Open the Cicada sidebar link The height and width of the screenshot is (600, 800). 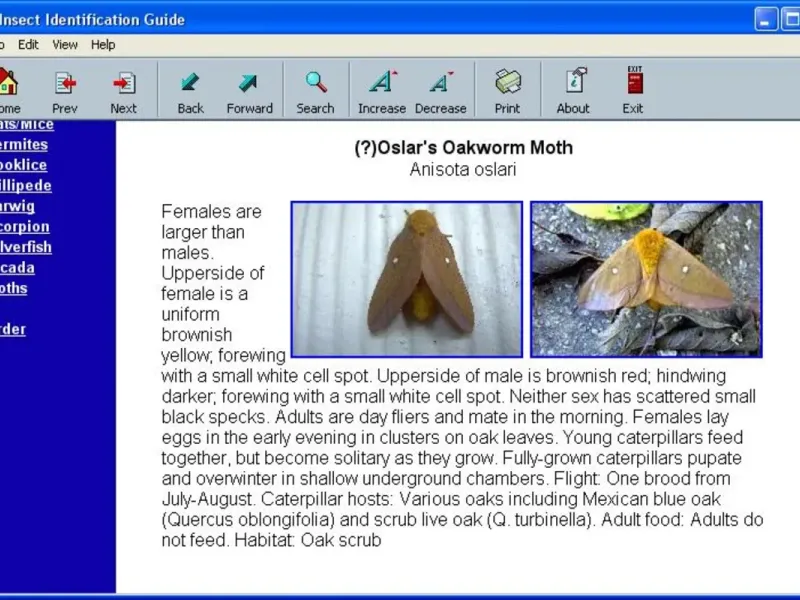point(17,267)
